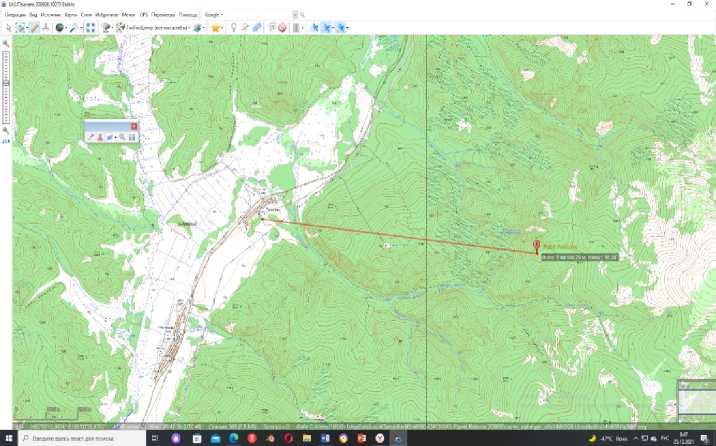Click the add placemark pin icon
Screen dimensions: 716x446
(233, 28)
